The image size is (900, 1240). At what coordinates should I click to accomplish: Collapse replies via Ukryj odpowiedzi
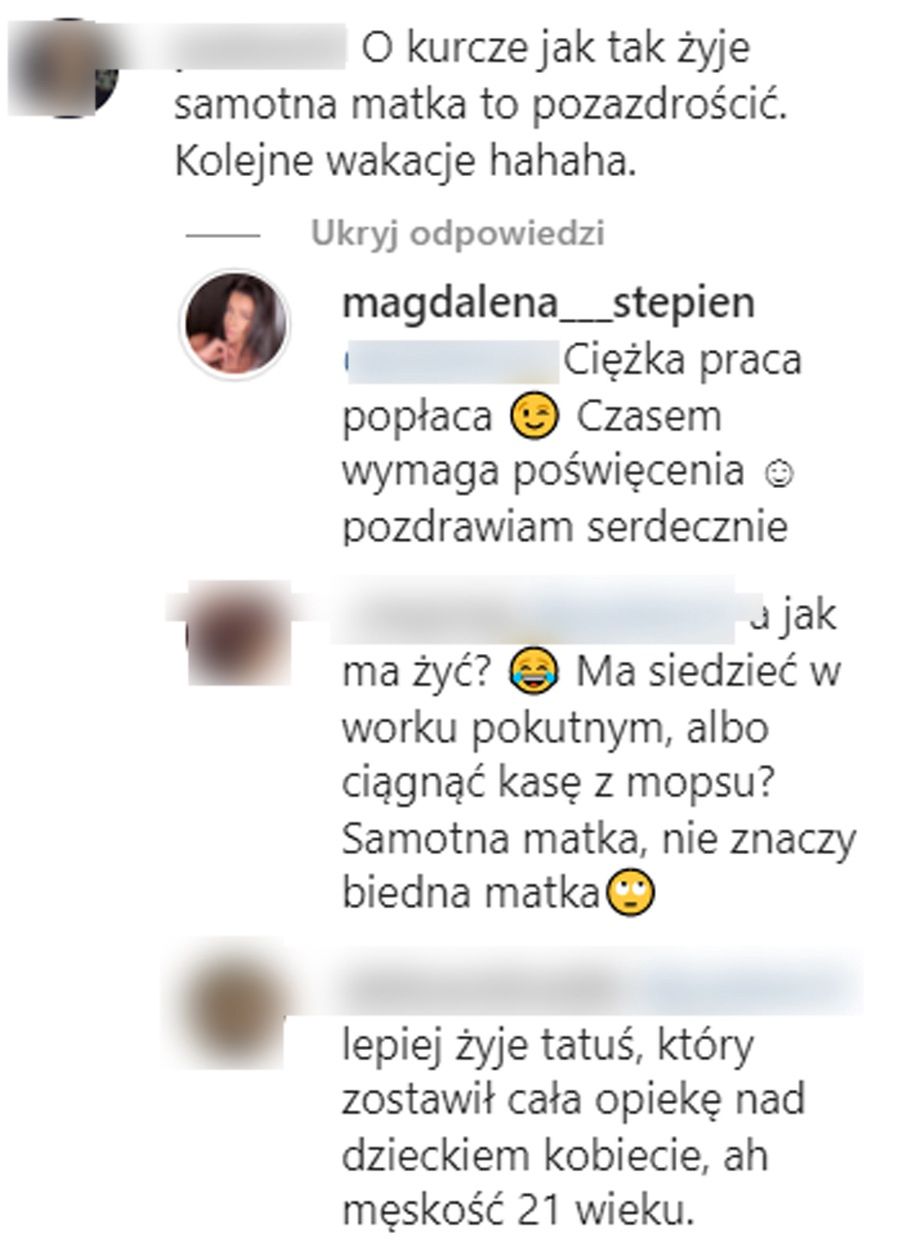coord(457,234)
